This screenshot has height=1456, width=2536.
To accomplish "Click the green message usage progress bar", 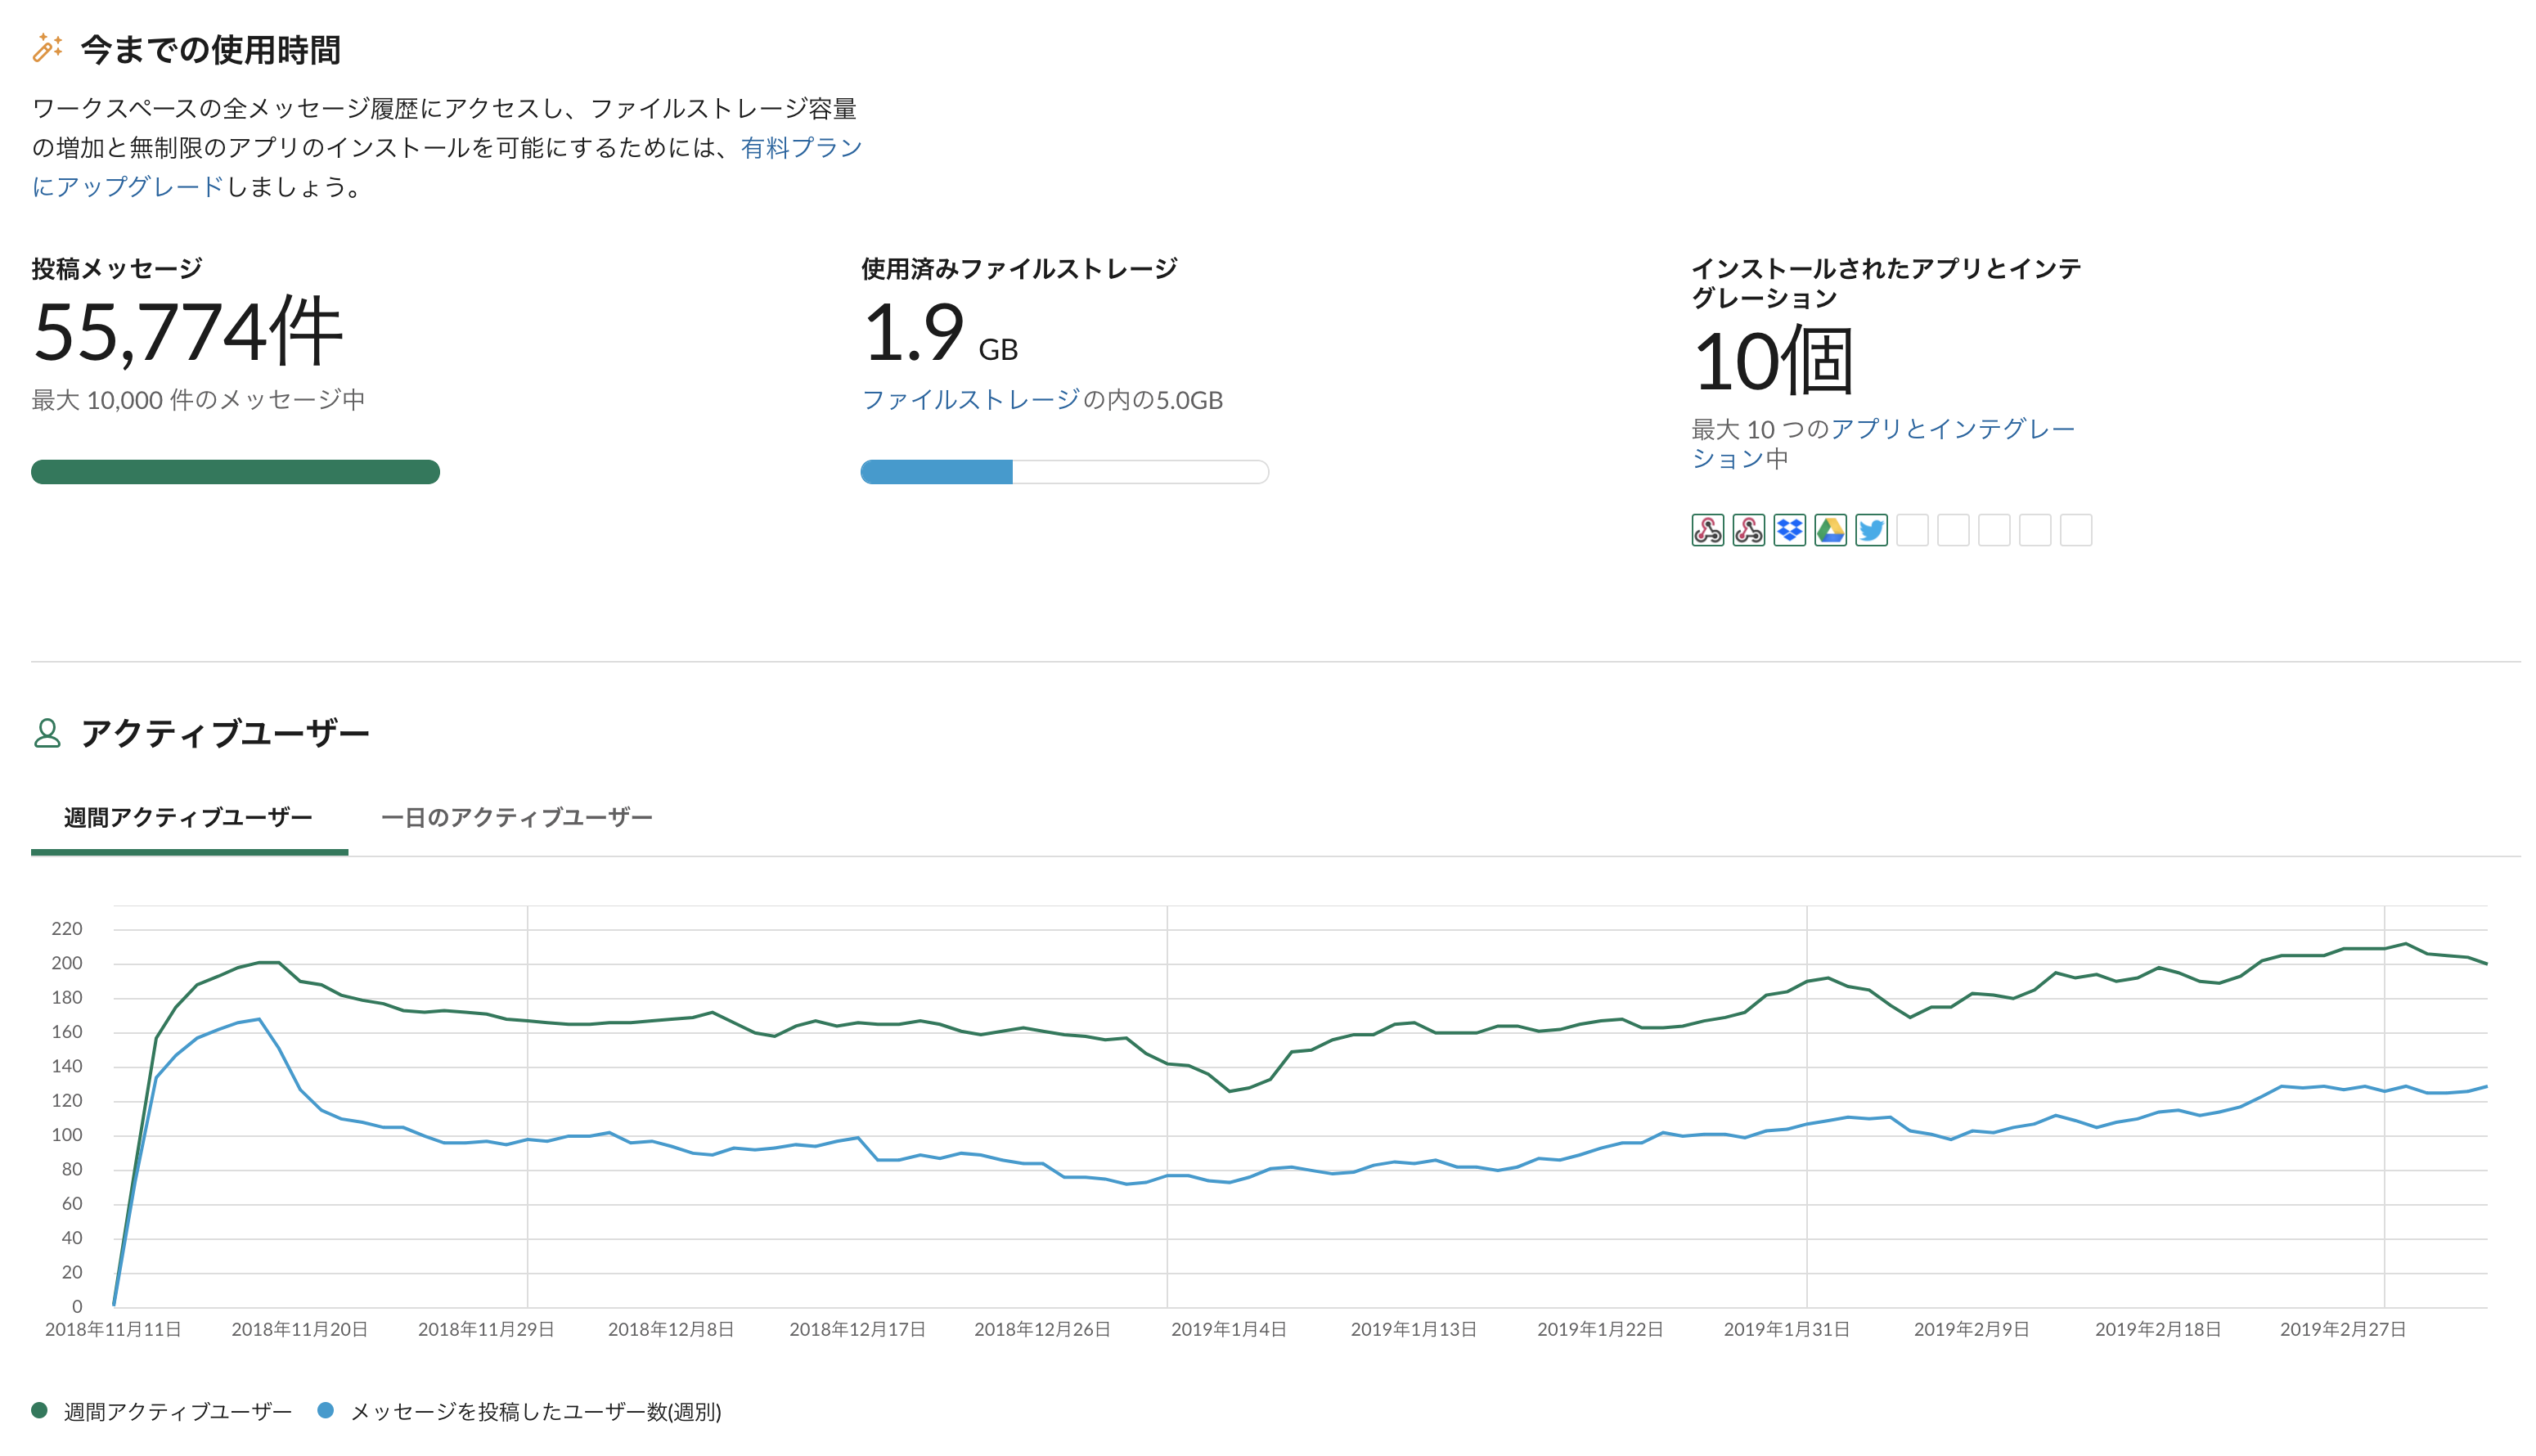I will [235, 472].
